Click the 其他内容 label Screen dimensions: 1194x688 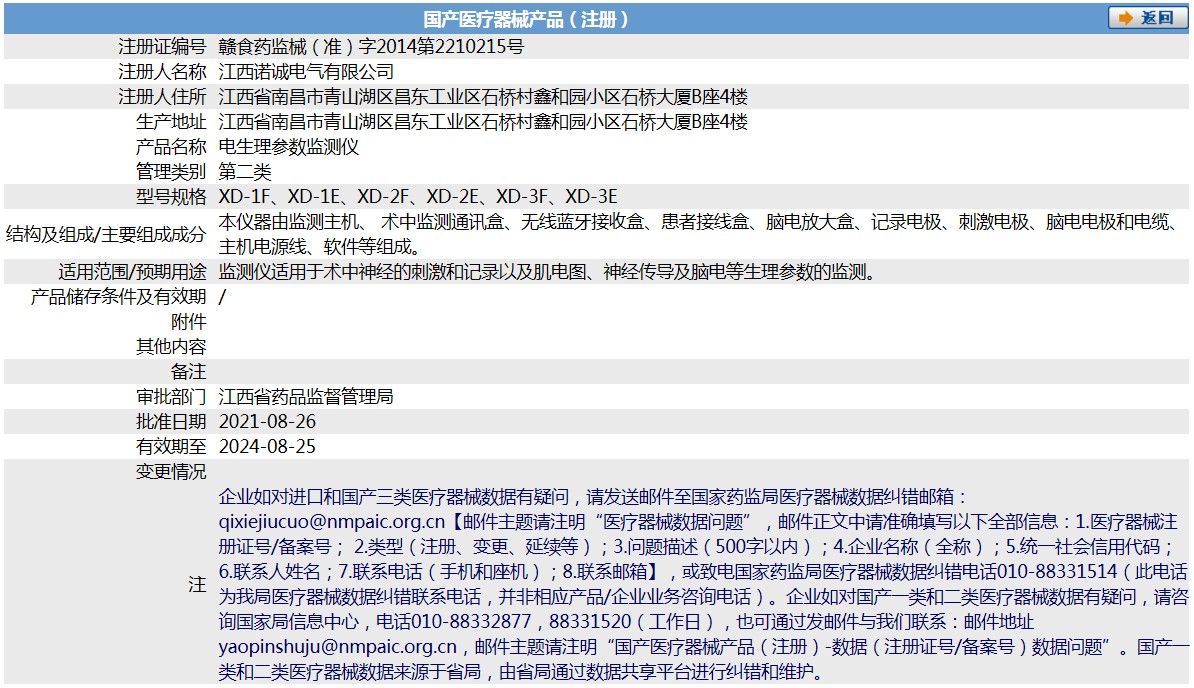(x=171, y=346)
